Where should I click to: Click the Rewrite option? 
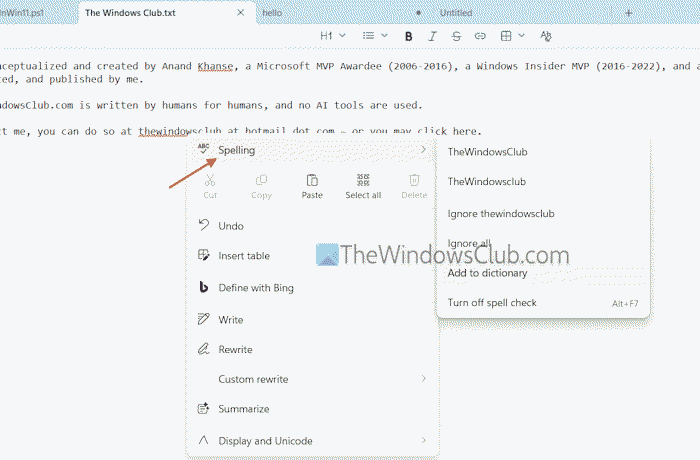(312, 349)
